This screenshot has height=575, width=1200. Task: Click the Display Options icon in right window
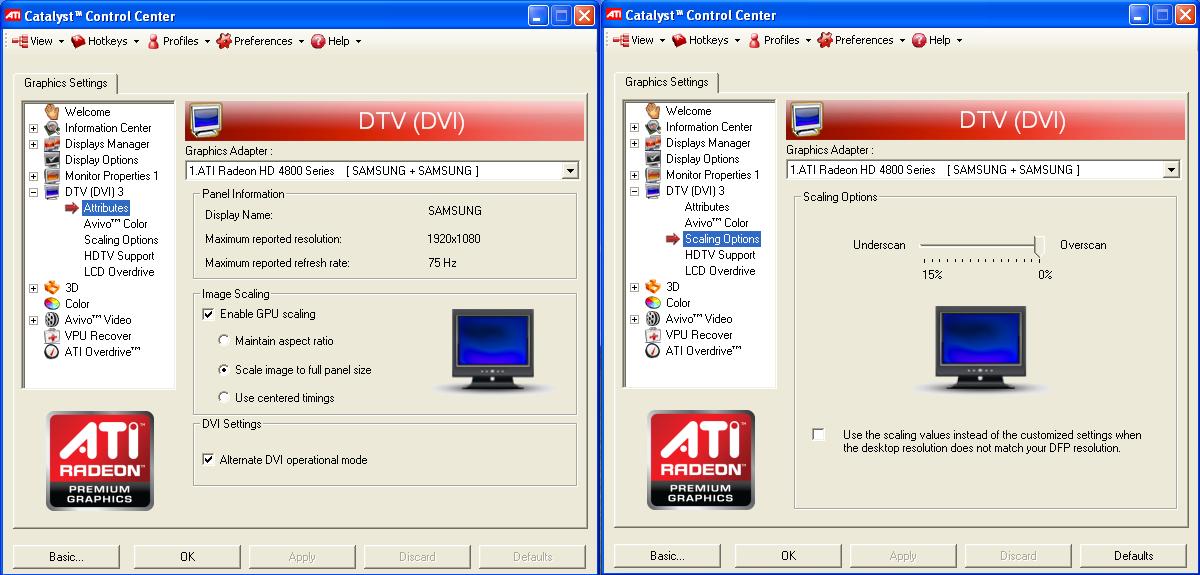pyautogui.click(x=653, y=159)
